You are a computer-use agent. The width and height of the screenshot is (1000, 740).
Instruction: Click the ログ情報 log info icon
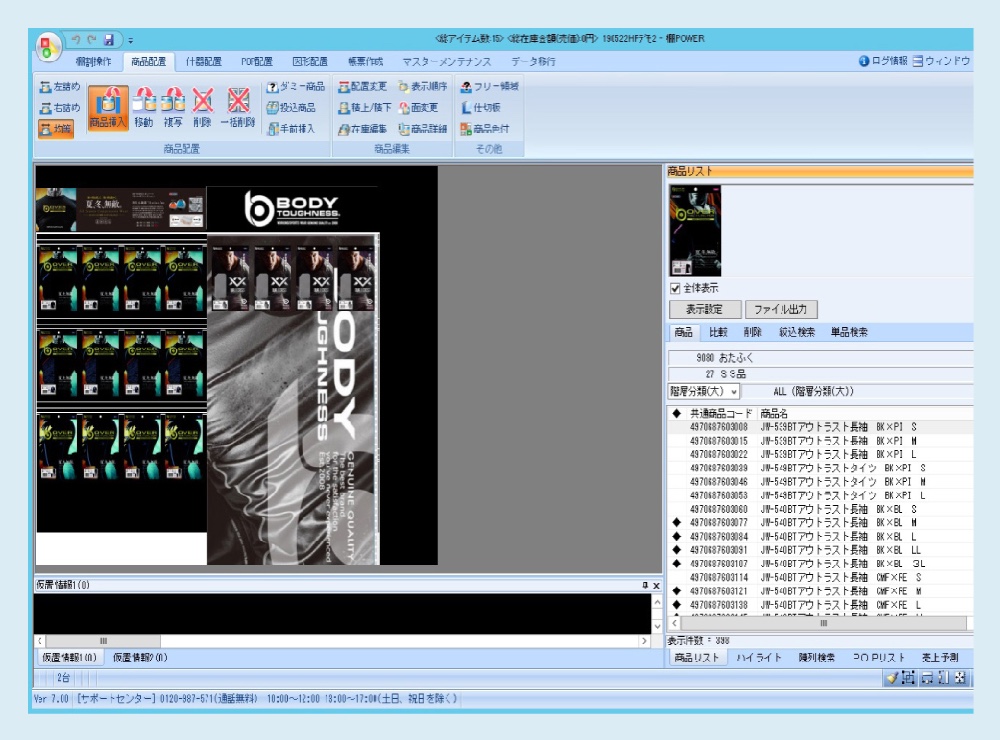click(x=864, y=61)
